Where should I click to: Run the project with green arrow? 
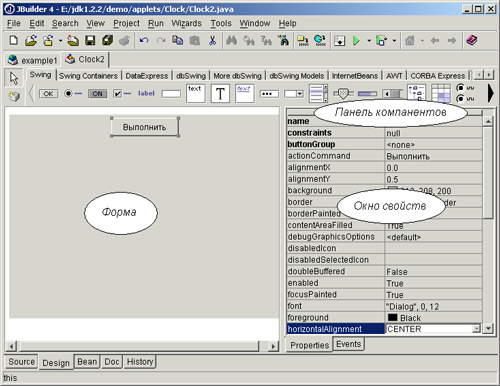pyautogui.click(x=356, y=41)
